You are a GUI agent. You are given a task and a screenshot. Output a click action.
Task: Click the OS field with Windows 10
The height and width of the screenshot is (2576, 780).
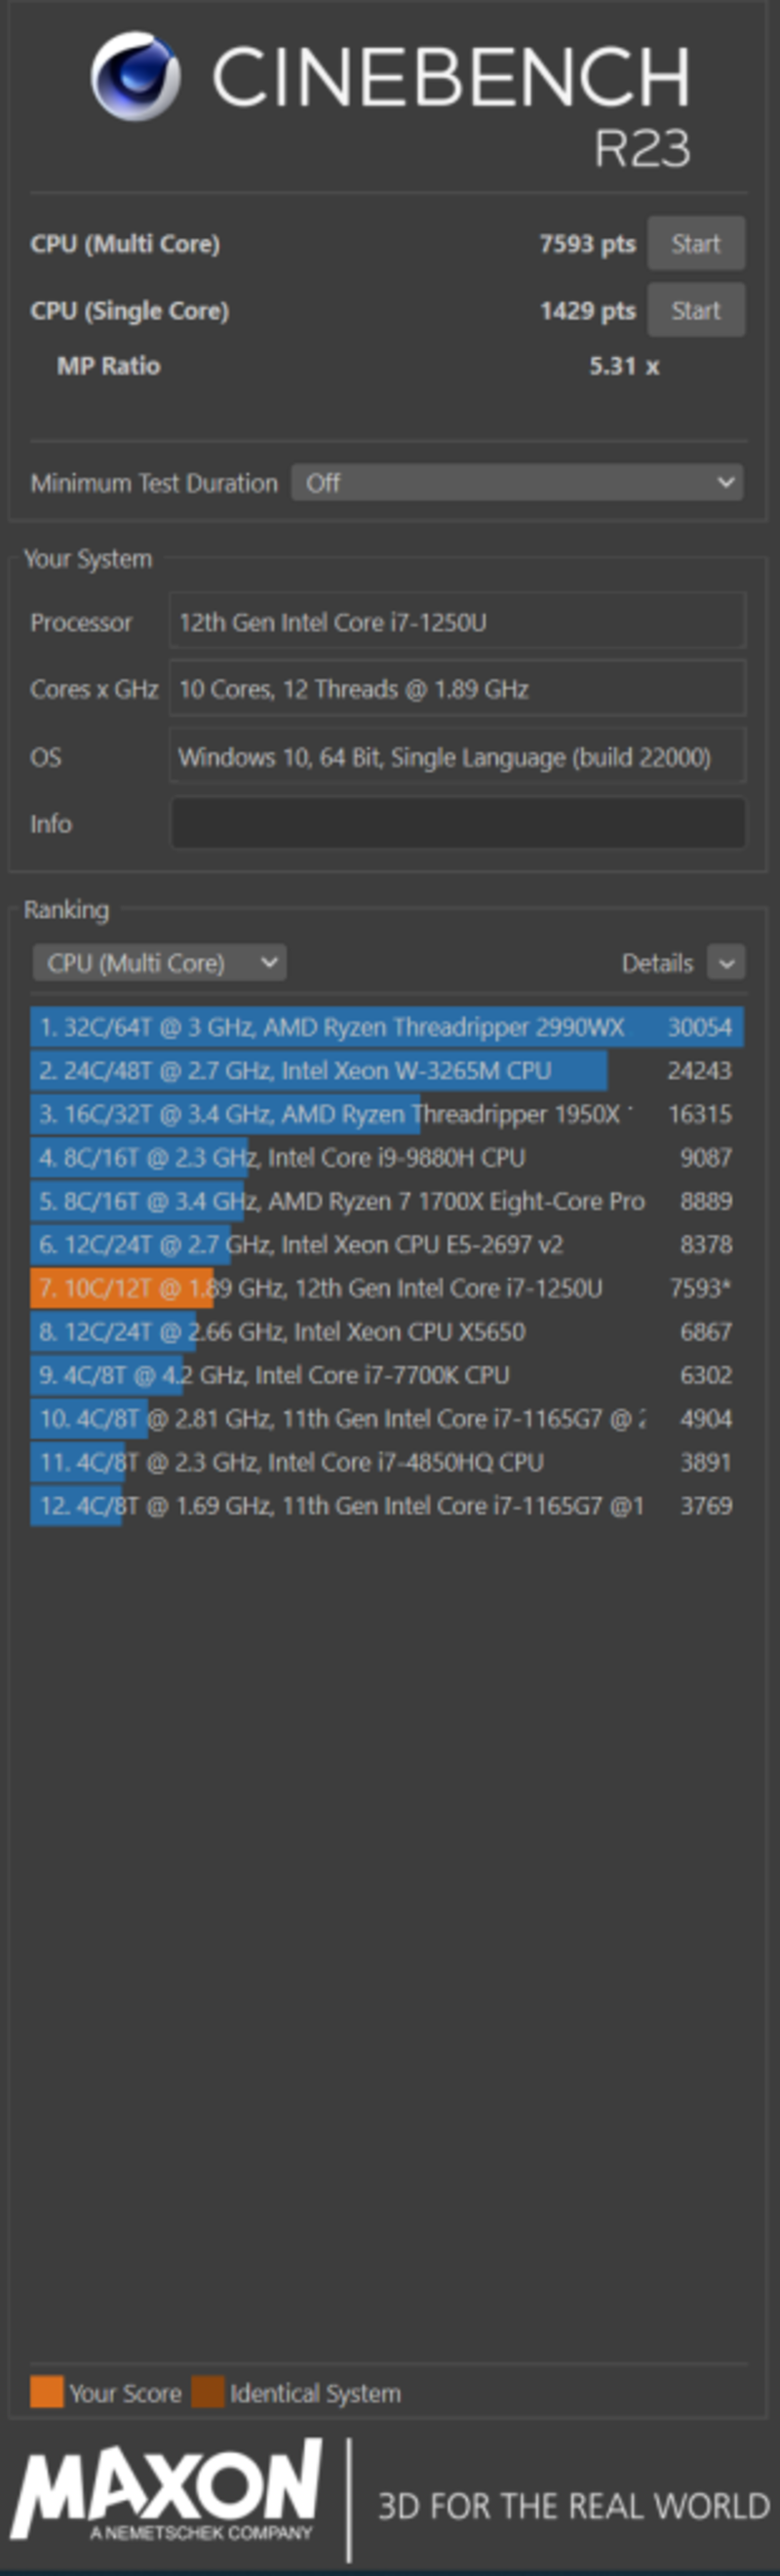point(458,756)
